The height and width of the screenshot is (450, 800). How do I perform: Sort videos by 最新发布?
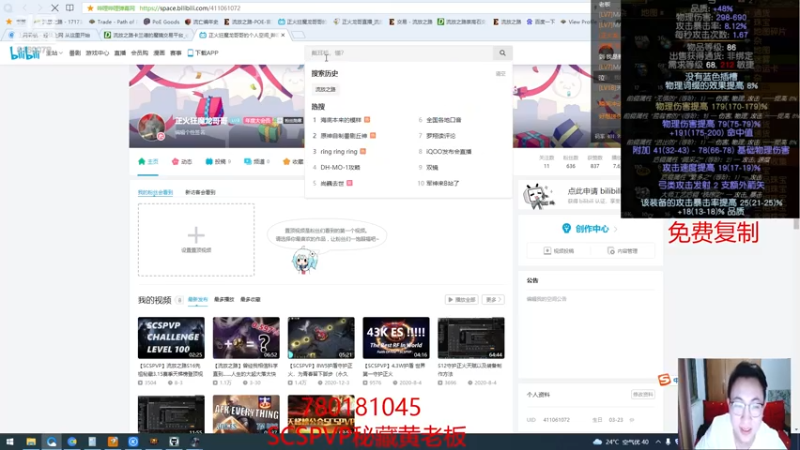pyautogui.click(x=197, y=299)
